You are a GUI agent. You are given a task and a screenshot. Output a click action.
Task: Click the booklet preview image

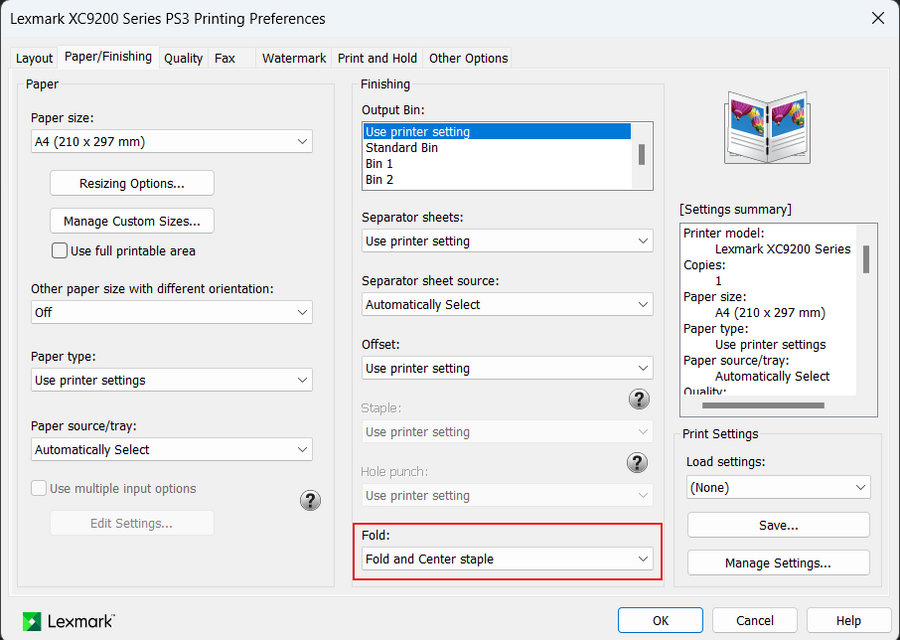pyautogui.click(x=769, y=129)
